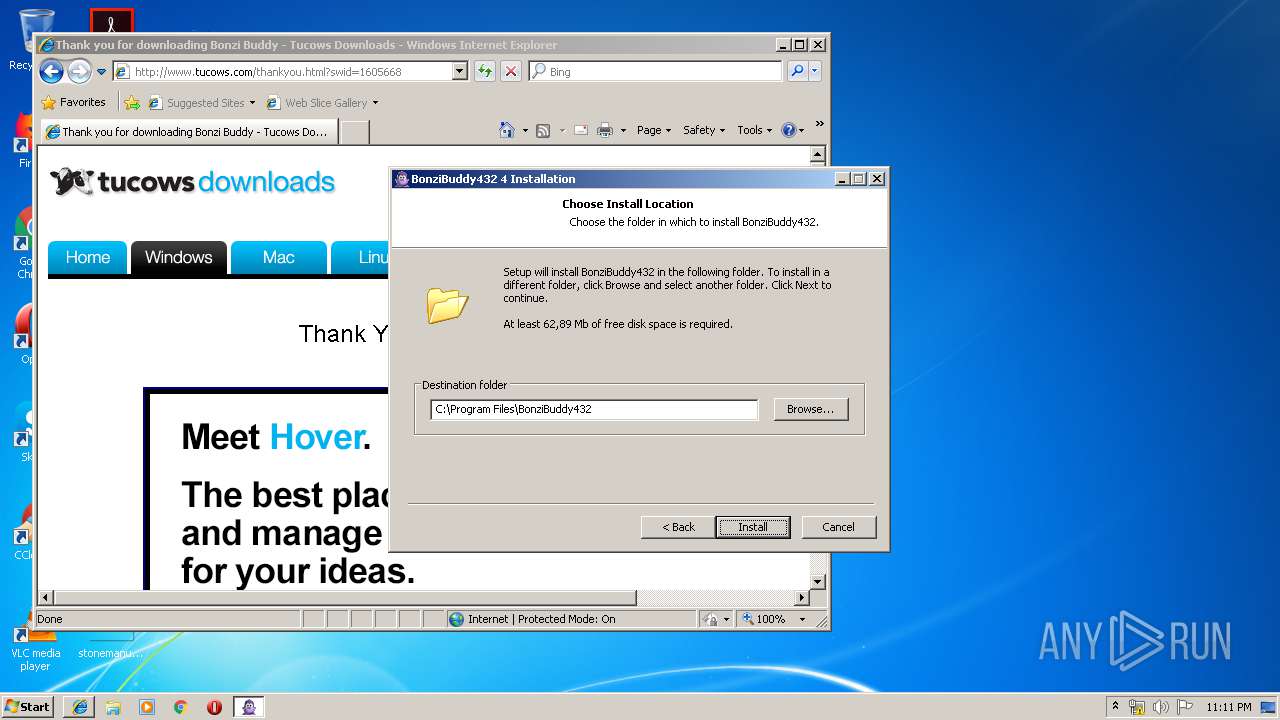
Task: Click the taskbar clock
Action: [1228, 707]
